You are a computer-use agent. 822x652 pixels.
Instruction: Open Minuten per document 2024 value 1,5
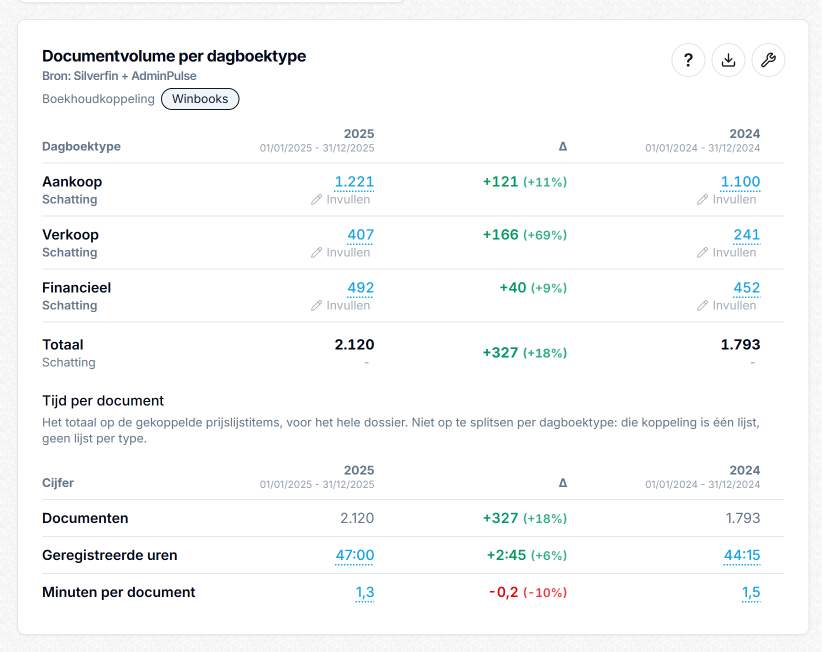pyautogui.click(x=751, y=593)
